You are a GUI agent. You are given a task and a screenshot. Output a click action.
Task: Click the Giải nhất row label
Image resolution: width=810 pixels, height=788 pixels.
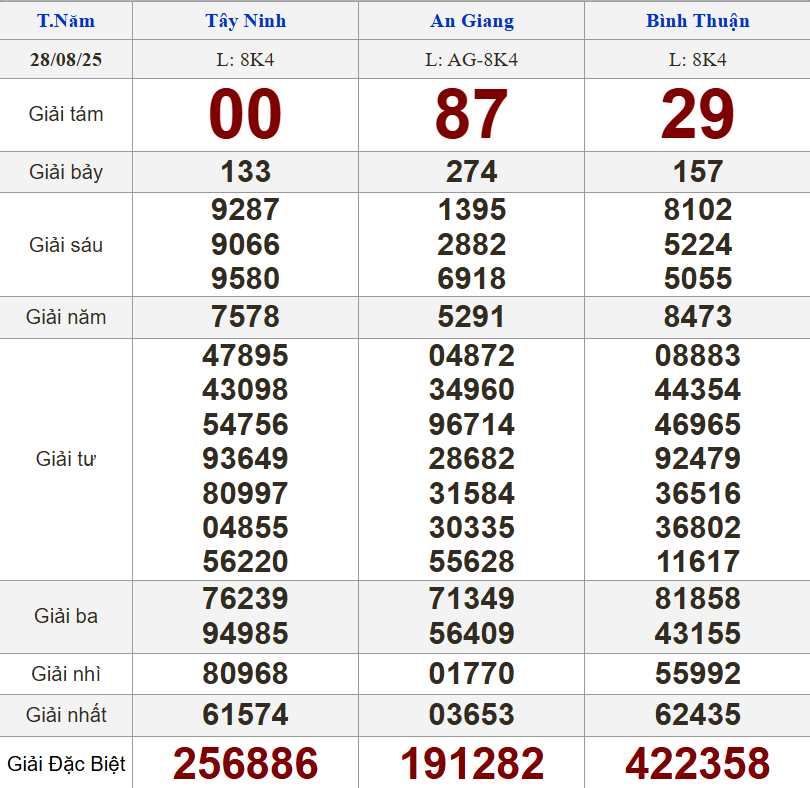coord(66,715)
